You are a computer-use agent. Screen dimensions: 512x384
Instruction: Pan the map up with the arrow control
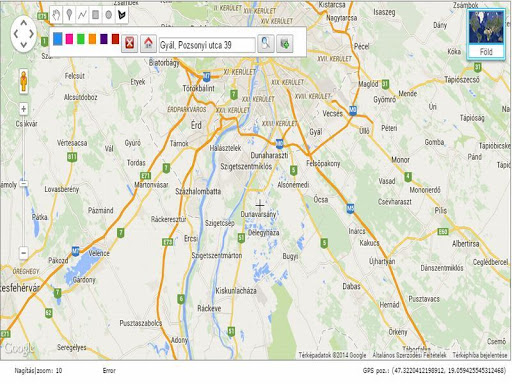tap(24, 23)
